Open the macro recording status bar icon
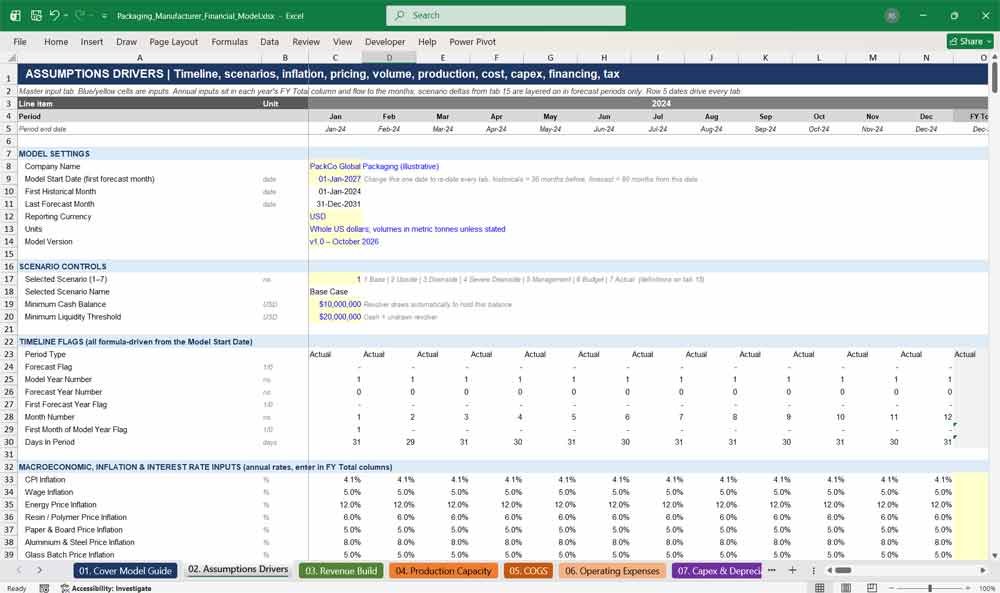The height and width of the screenshot is (593, 1000). [x=44, y=588]
